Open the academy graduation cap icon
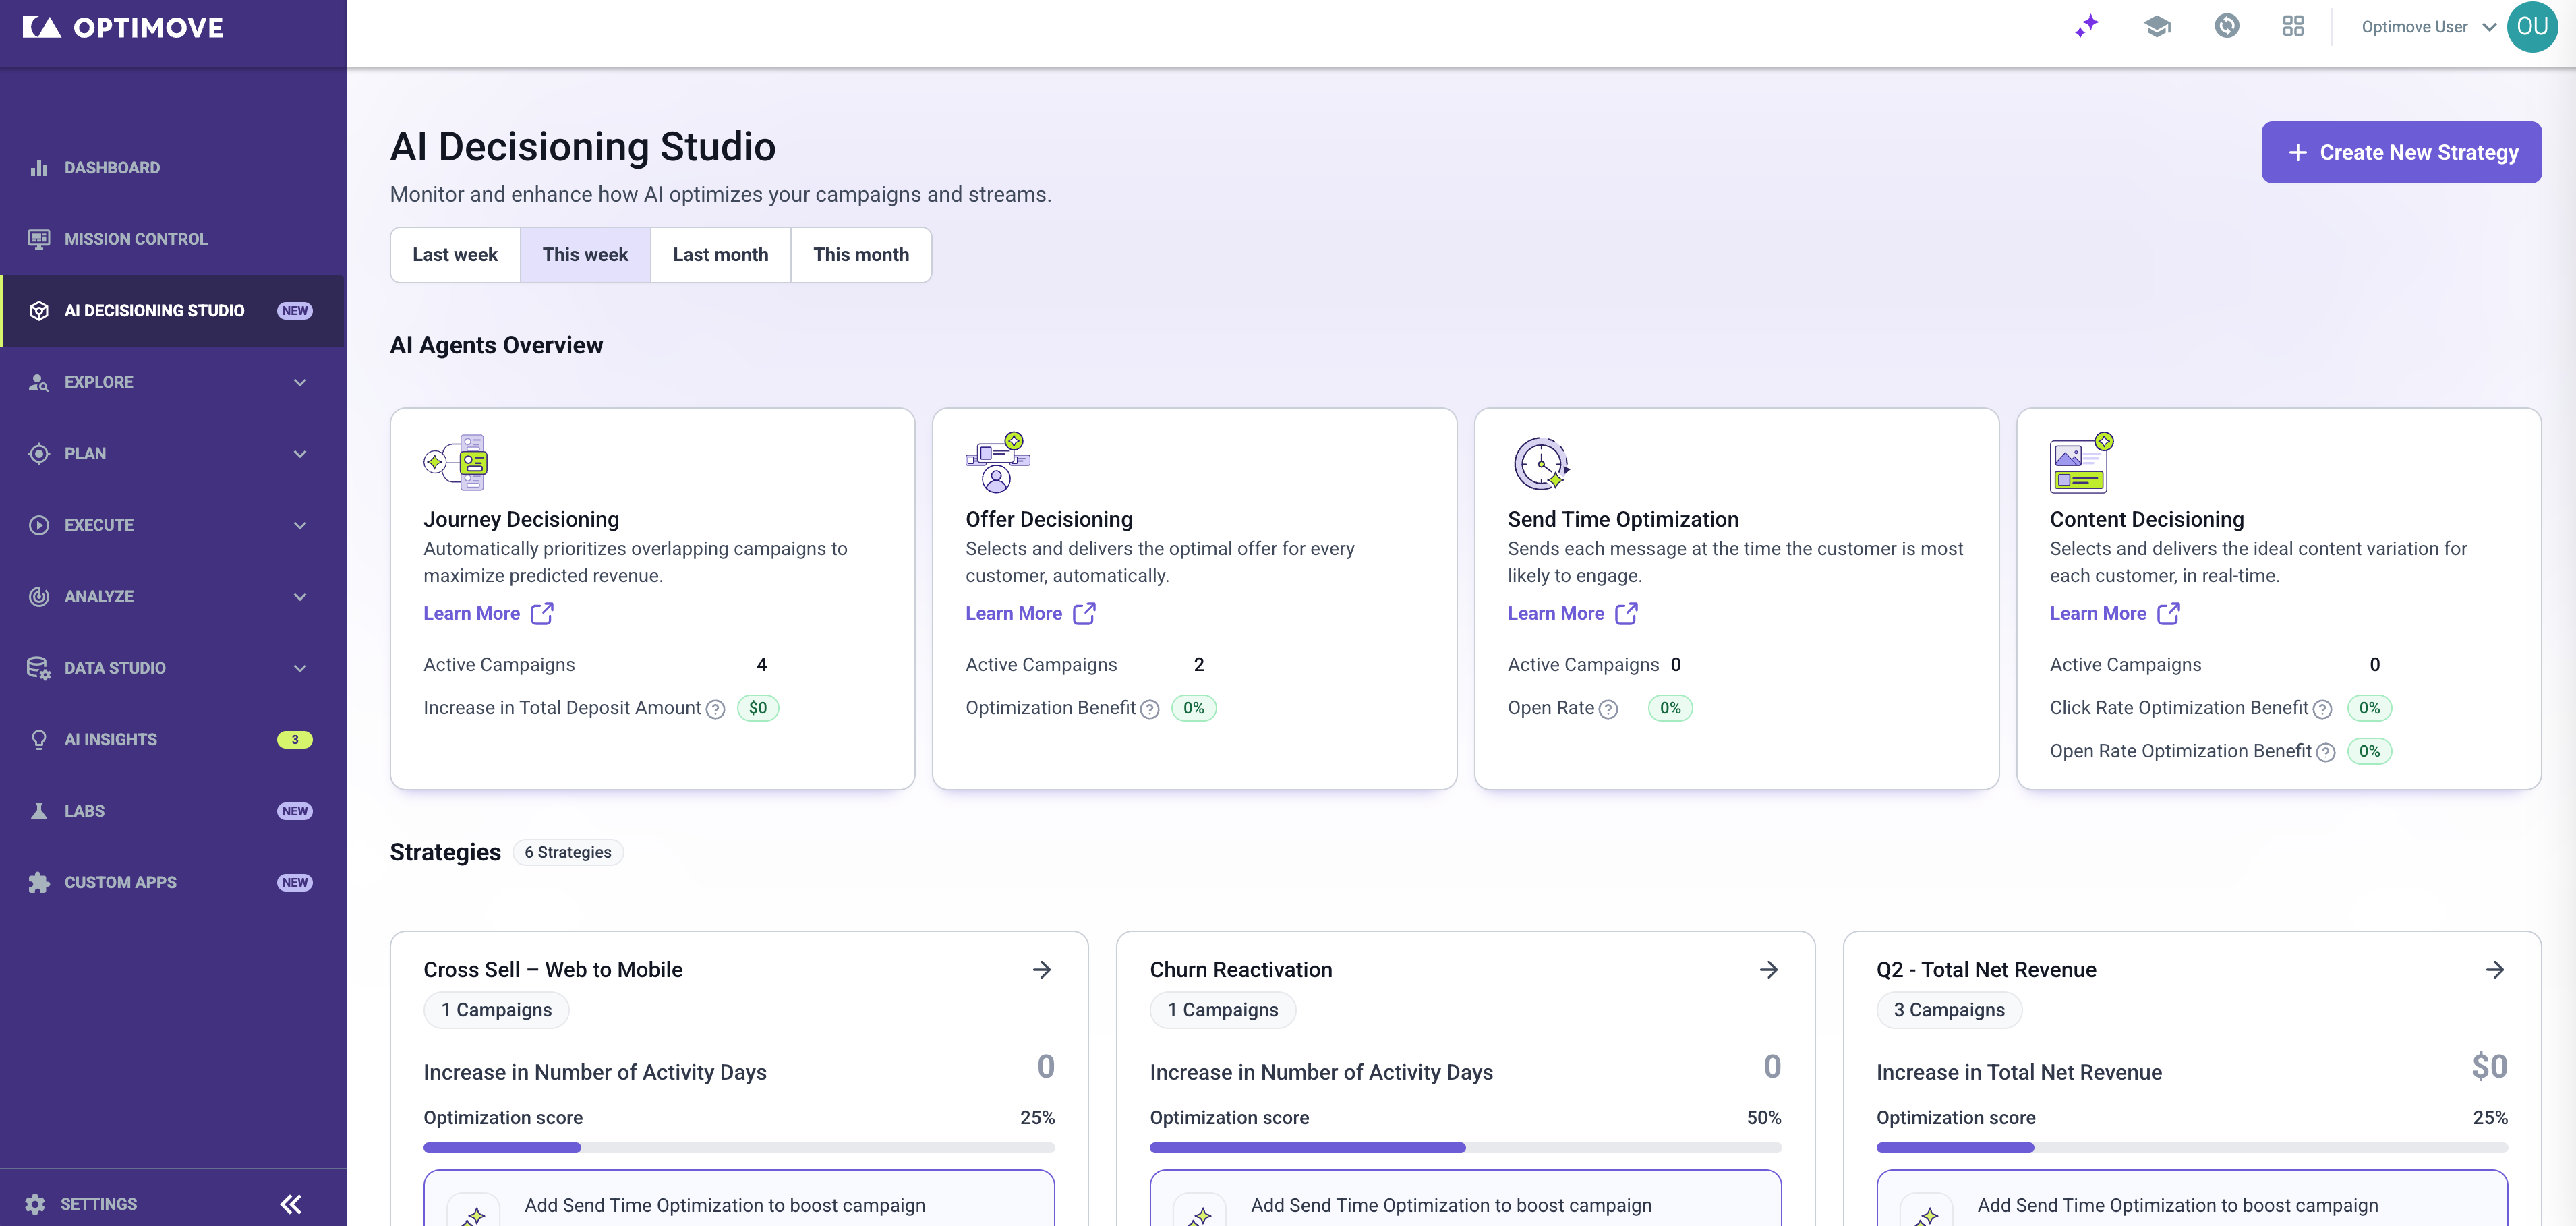Image resolution: width=2576 pixels, height=1226 pixels. [2157, 26]
